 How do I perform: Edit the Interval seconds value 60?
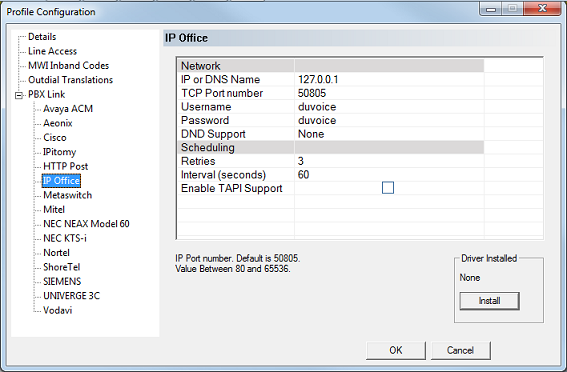389,175
